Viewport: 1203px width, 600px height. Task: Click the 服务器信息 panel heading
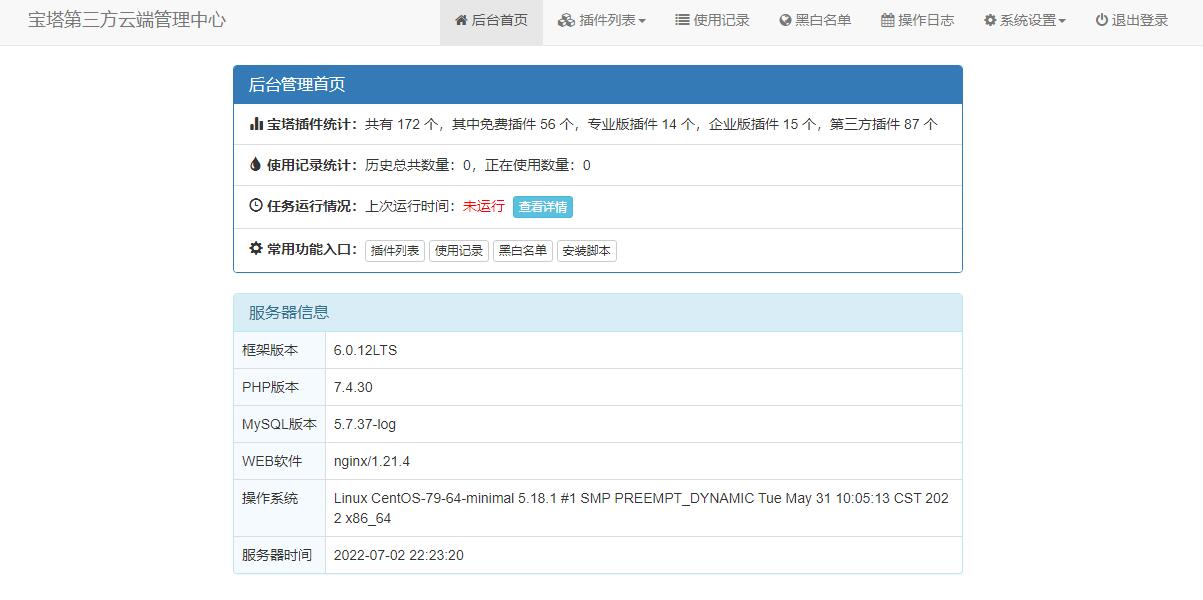(x=598, y=312)
